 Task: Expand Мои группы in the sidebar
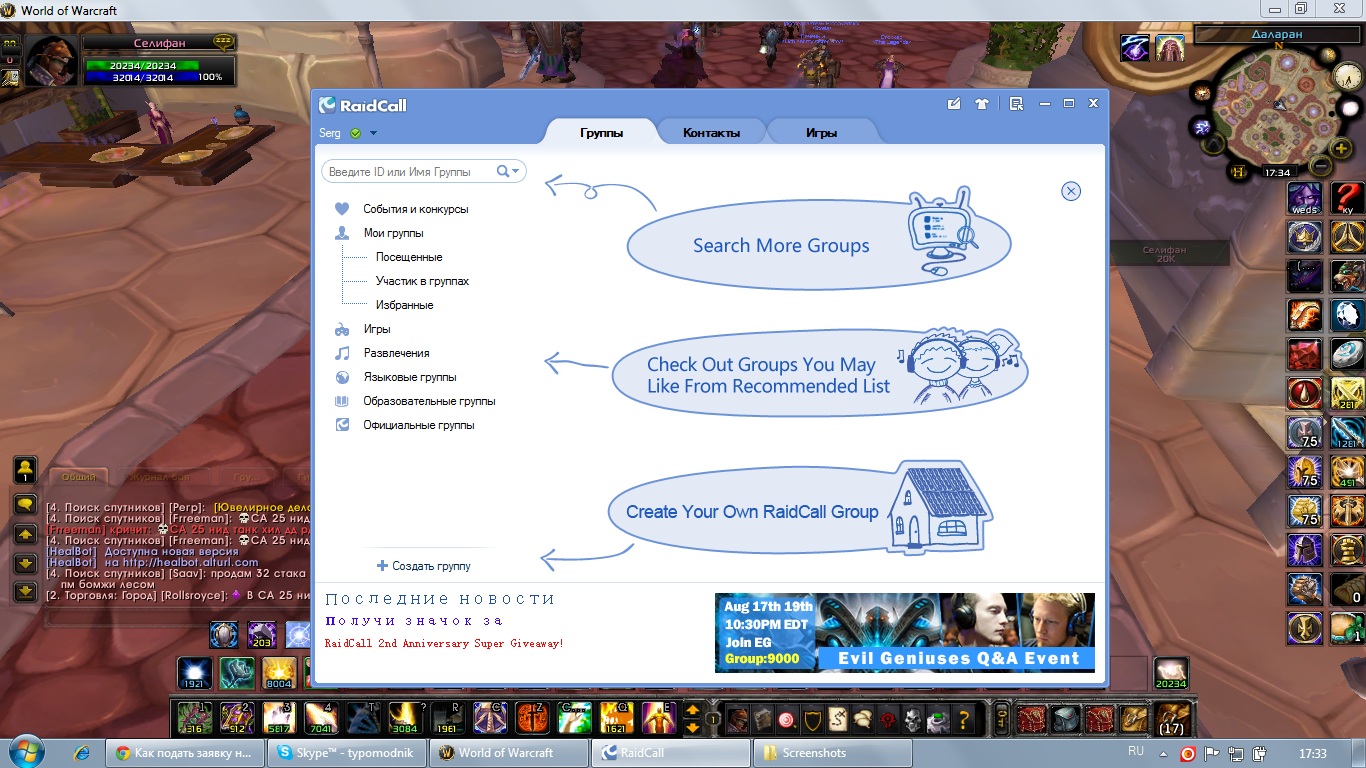(x=393, y=233)
